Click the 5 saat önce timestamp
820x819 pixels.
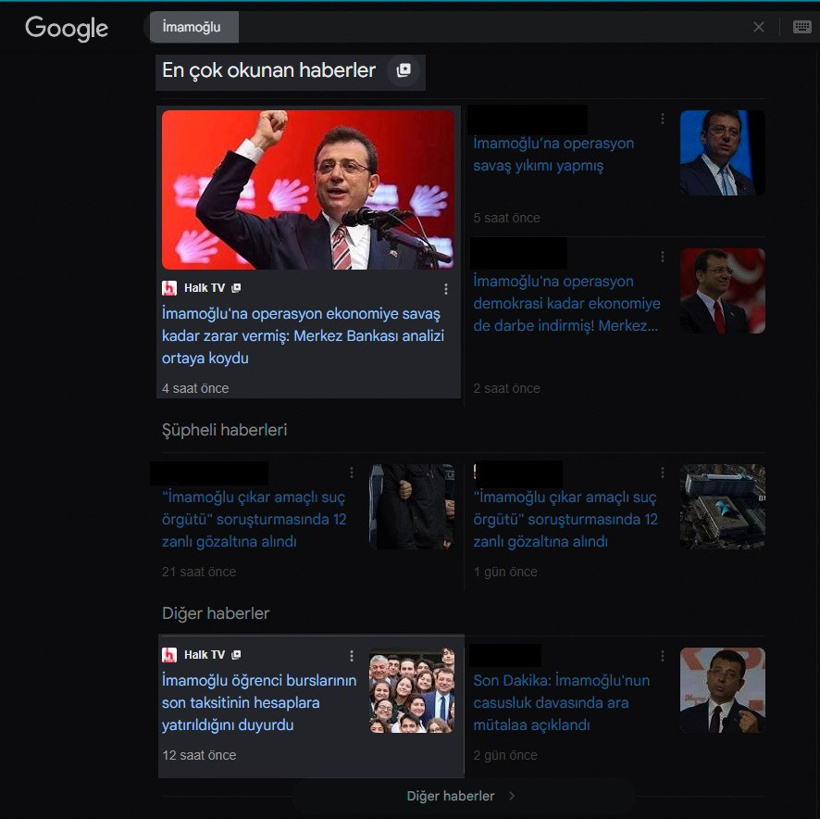point(506,218)
